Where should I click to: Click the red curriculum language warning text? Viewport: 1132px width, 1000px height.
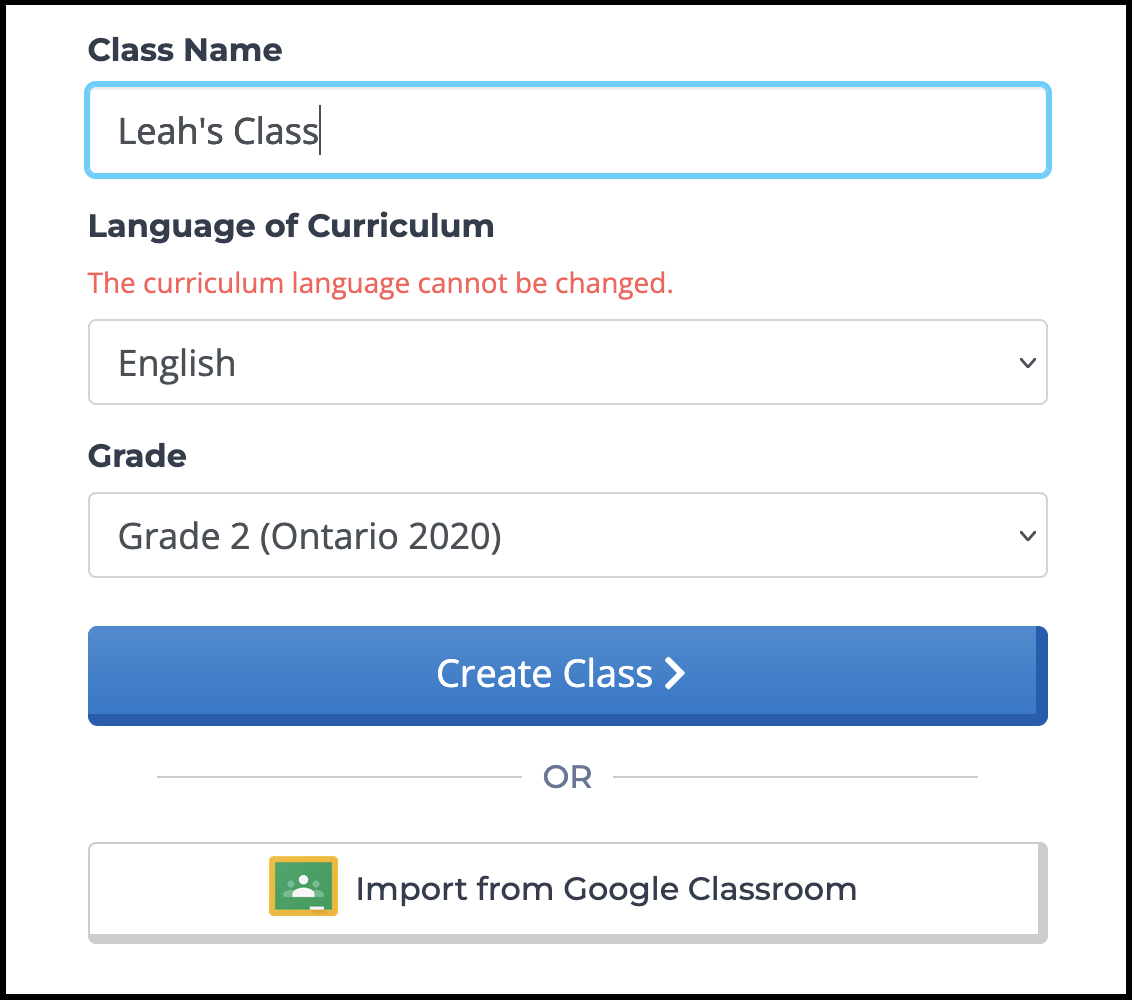click(380, 283)
